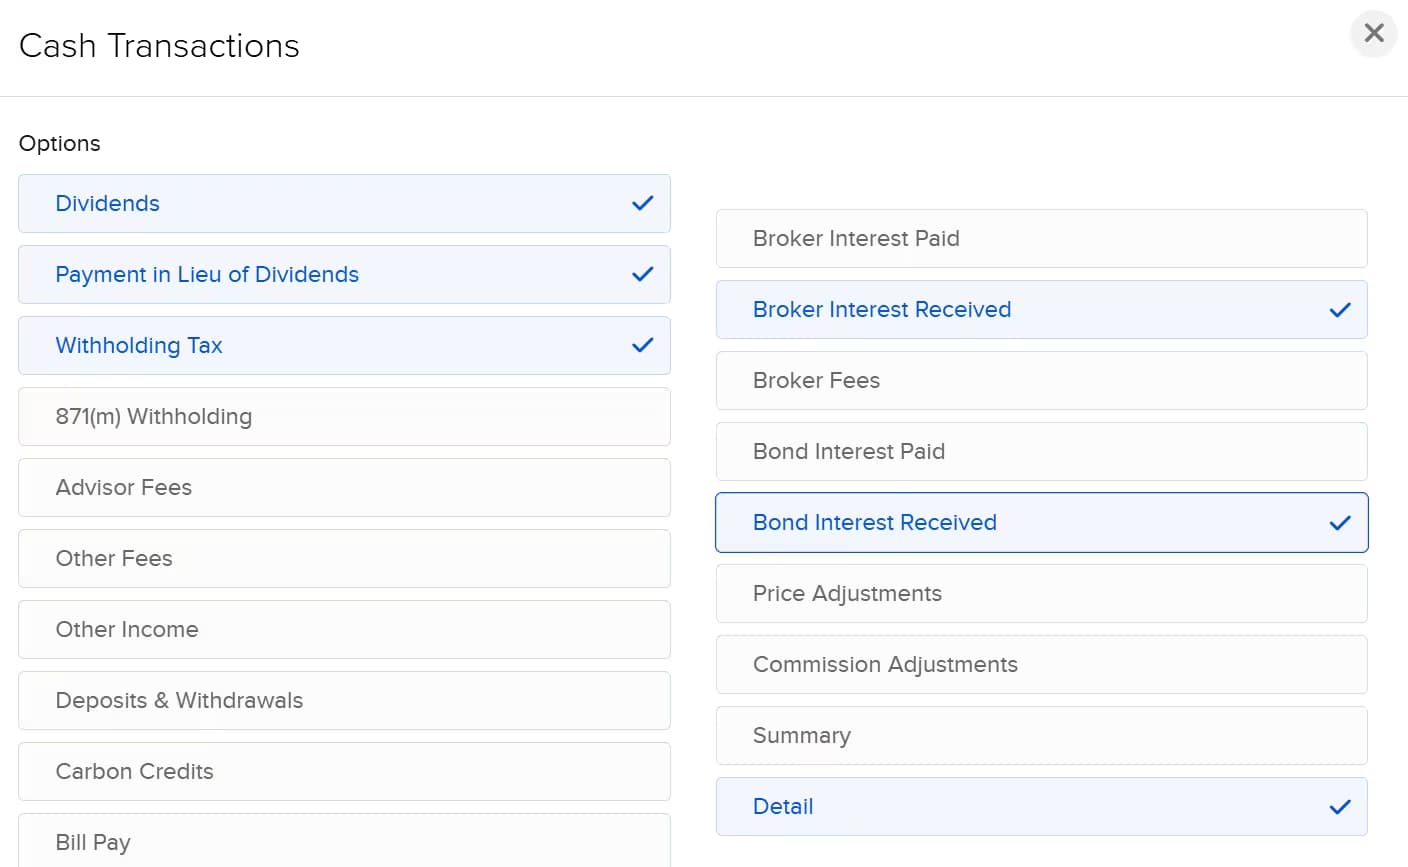The width and height of the screenshot is (1408, 867).
Task: Click the Broker Interest Received checkmark
Action: pos(1340,310)
